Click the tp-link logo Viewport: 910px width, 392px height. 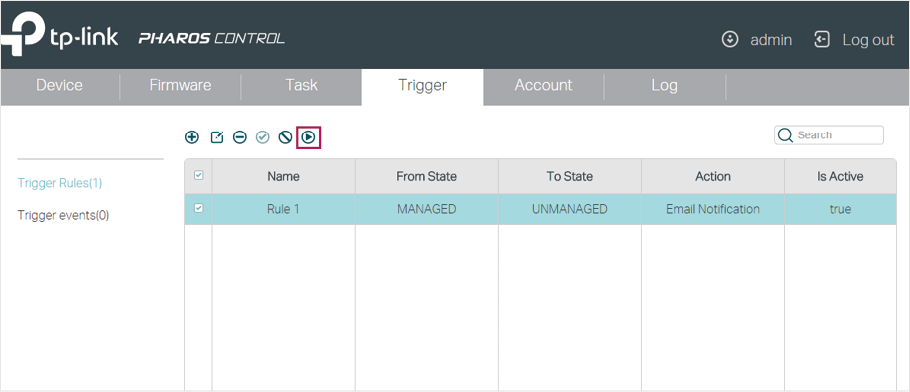point(59,37)
